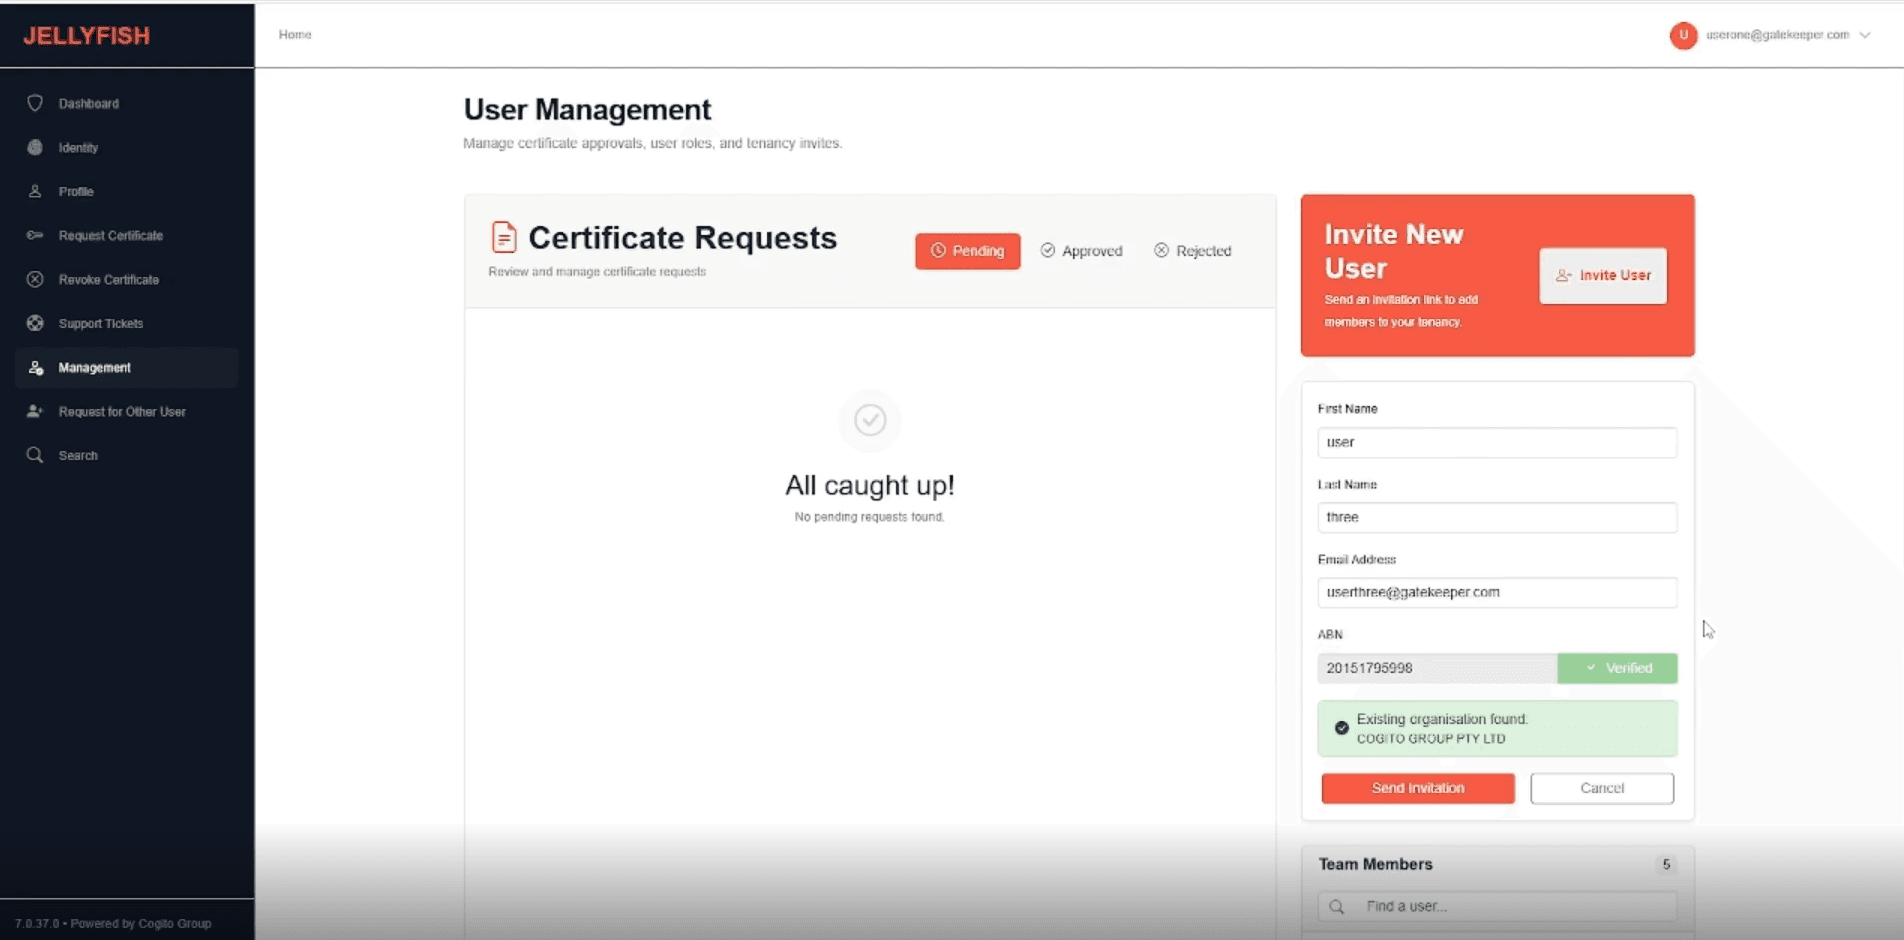Click the Search magnifier icon in sidebar
Screen dimensions: 1904x940
pos(35,455)
